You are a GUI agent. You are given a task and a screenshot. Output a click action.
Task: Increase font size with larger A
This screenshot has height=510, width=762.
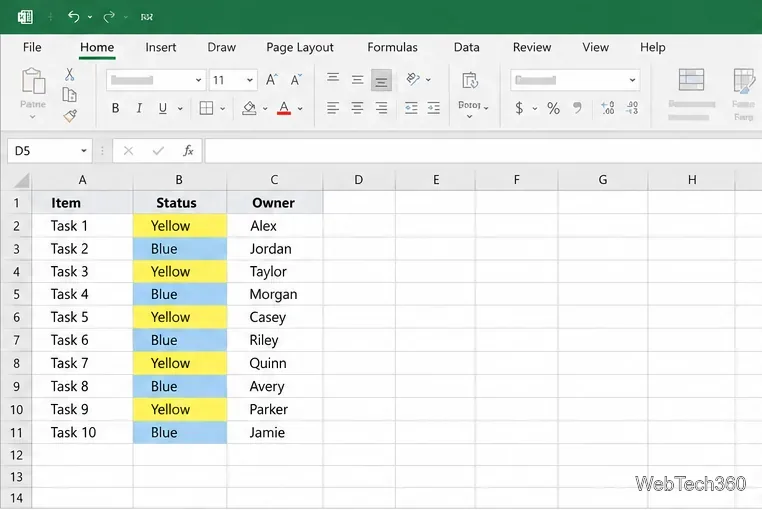click(272, 80)
